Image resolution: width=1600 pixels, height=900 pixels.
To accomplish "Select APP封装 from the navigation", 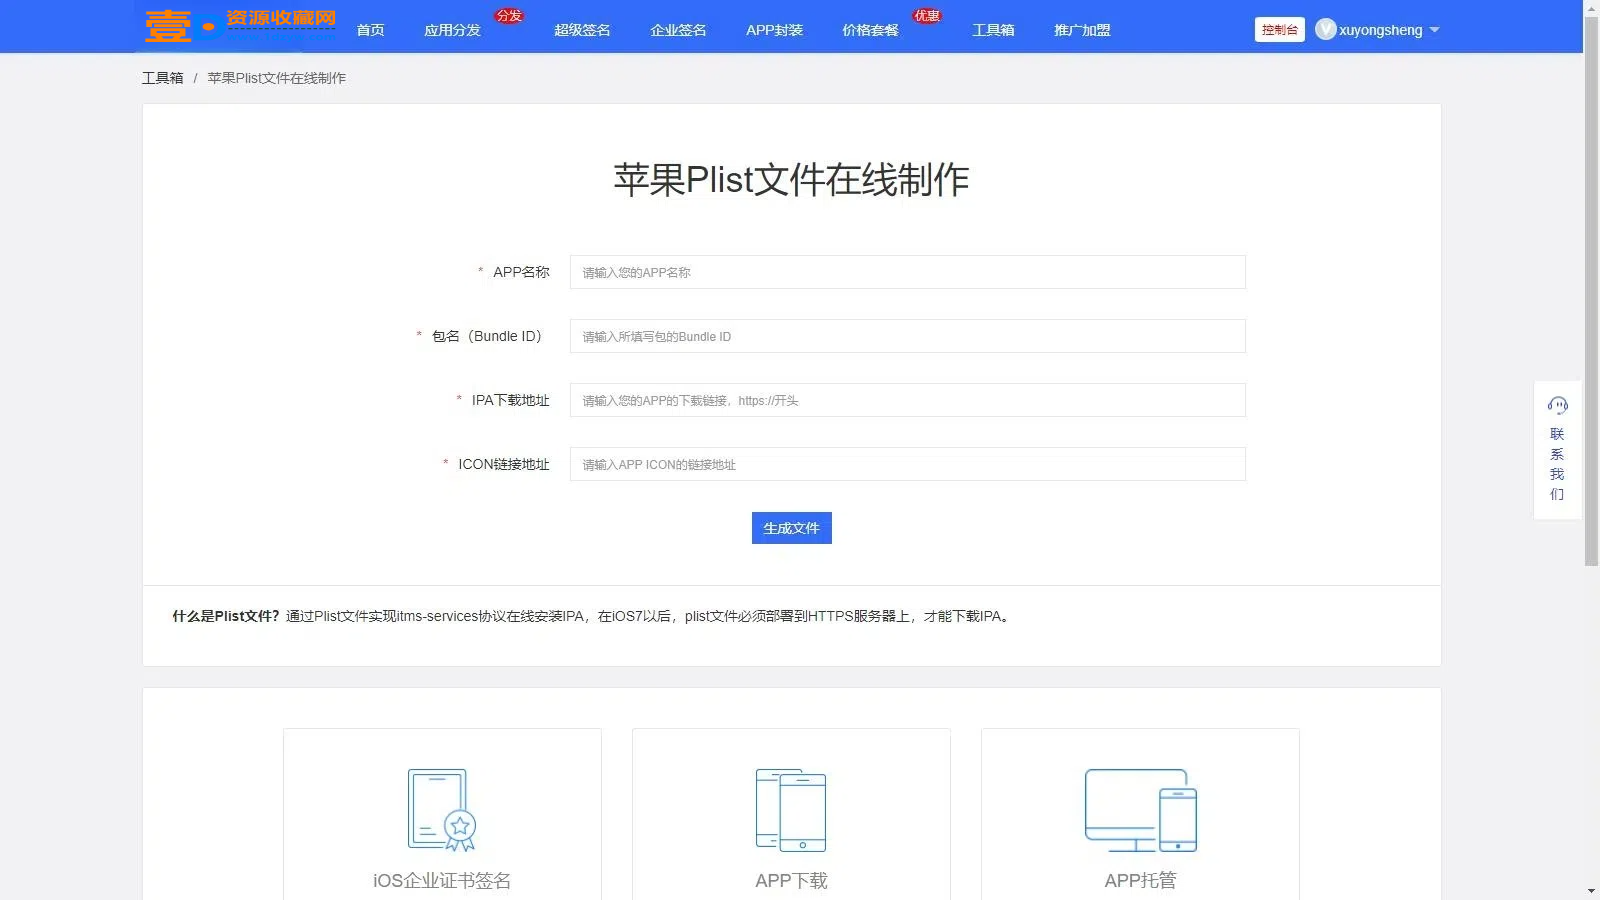I will [773, 30].
